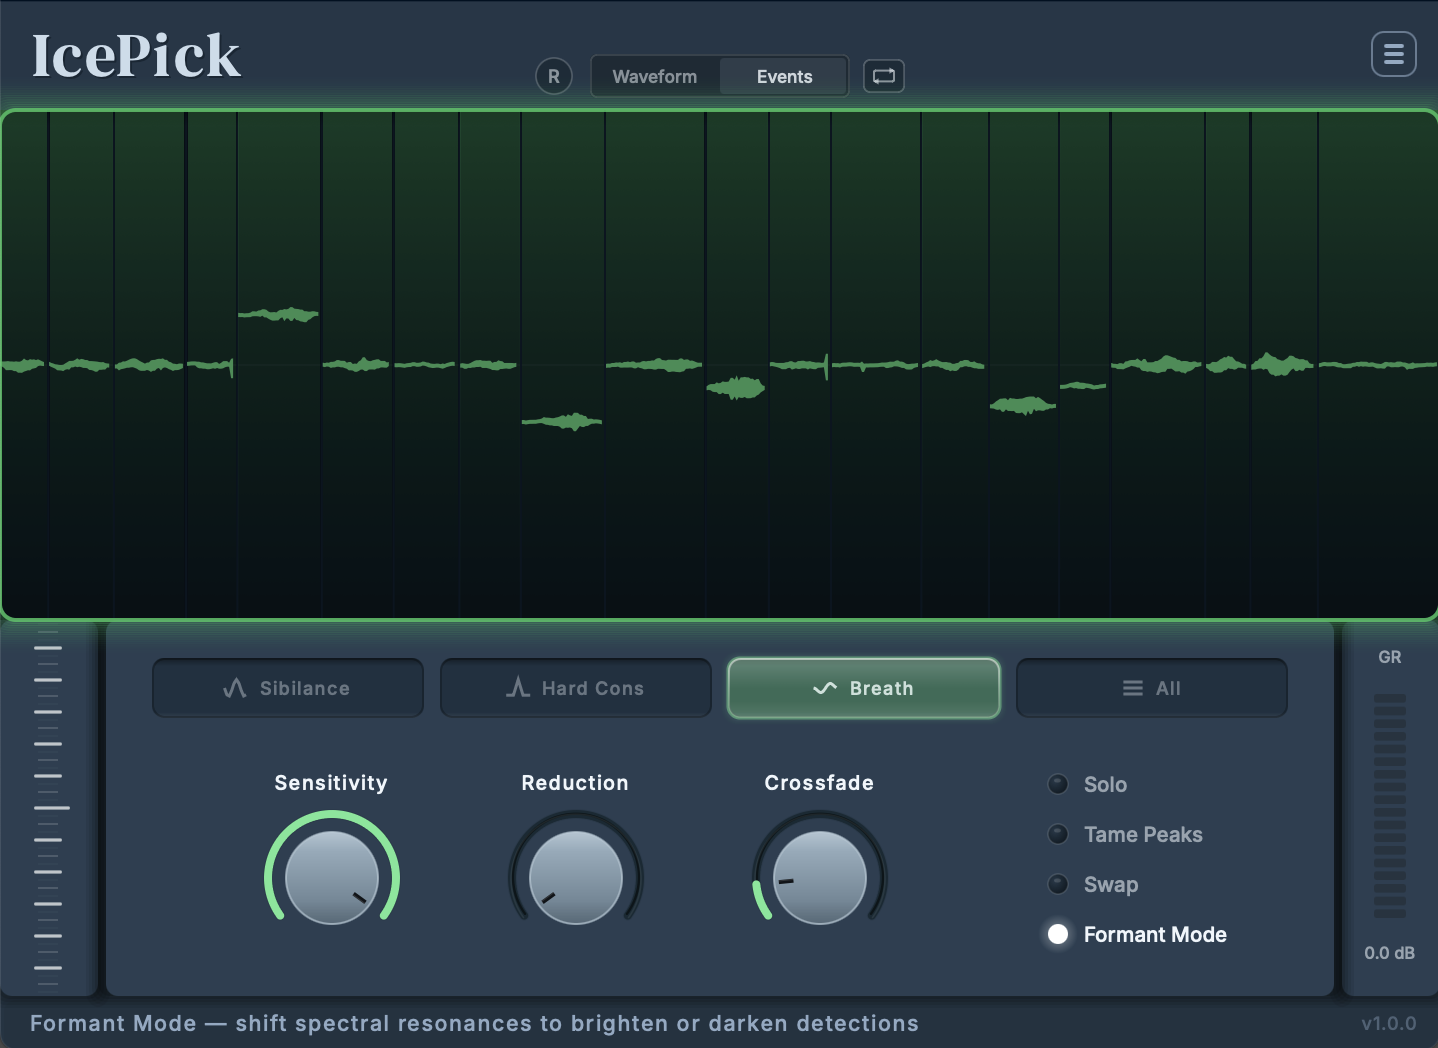Select the Events view tab
Viewport: 1438px width, 1048px height.
pyautogui.click(x=784, y=76)
